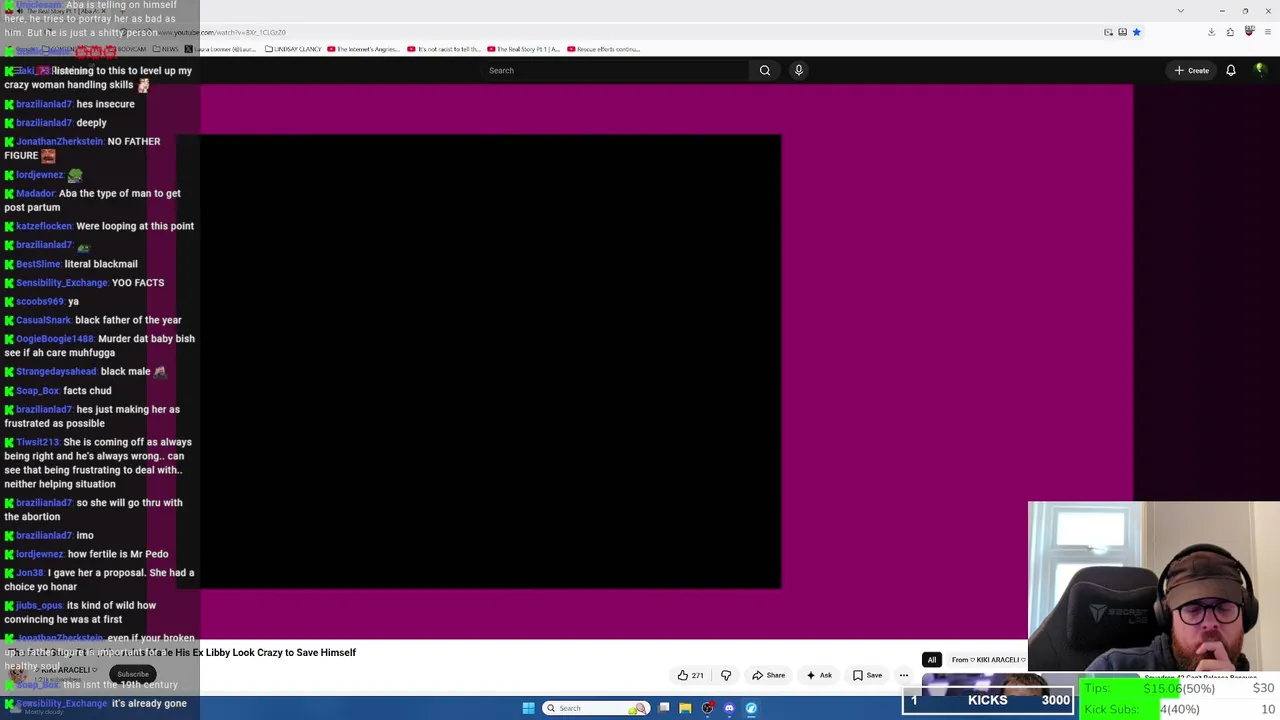Screen dimensions: 1280x720
Task: Click OogieBoogie1488 chat username
Action: [x=54, y=339]
